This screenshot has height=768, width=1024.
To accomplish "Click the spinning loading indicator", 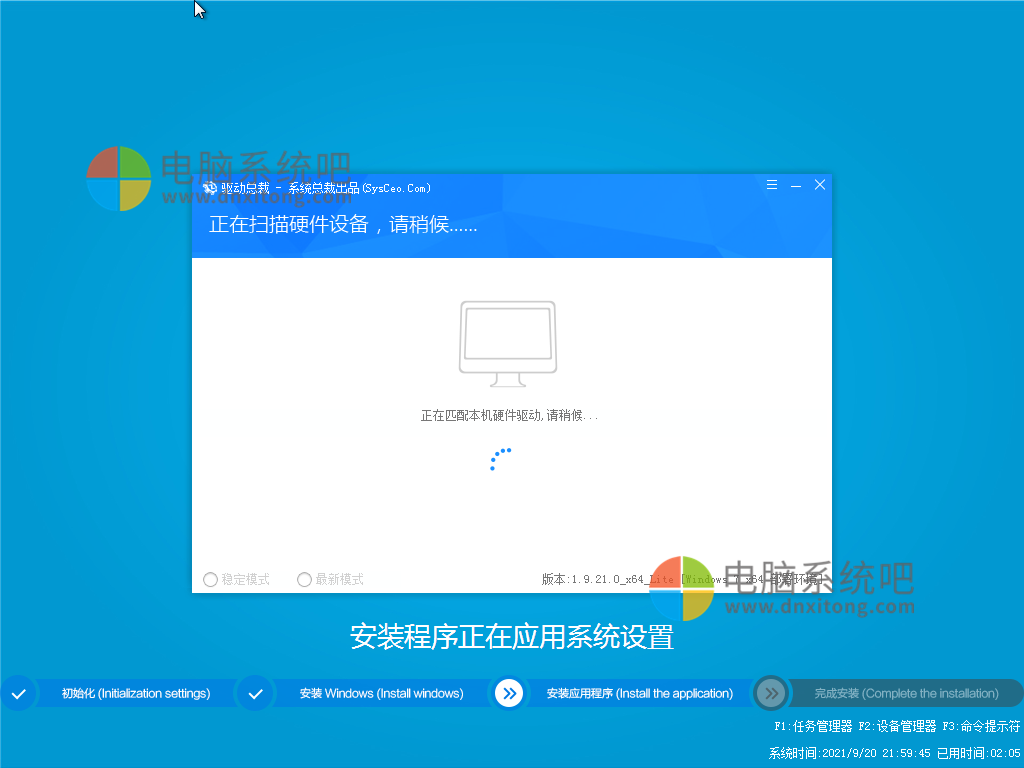I will click(x=500, y=459).
